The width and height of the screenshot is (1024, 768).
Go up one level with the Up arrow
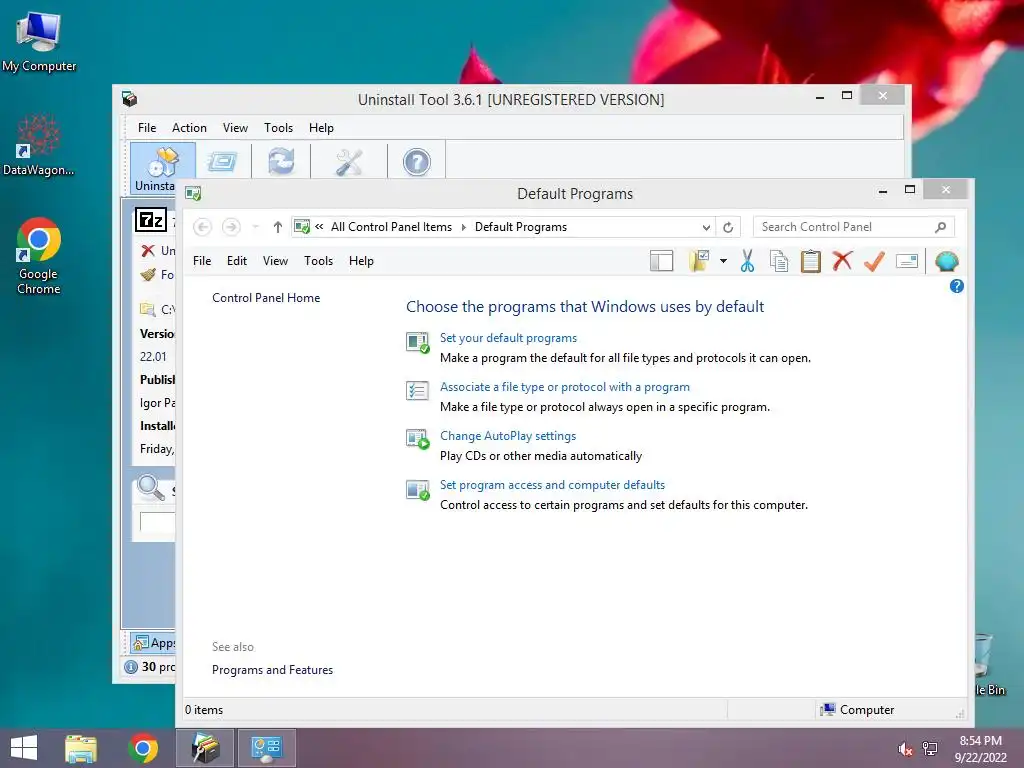pos(278,227)
